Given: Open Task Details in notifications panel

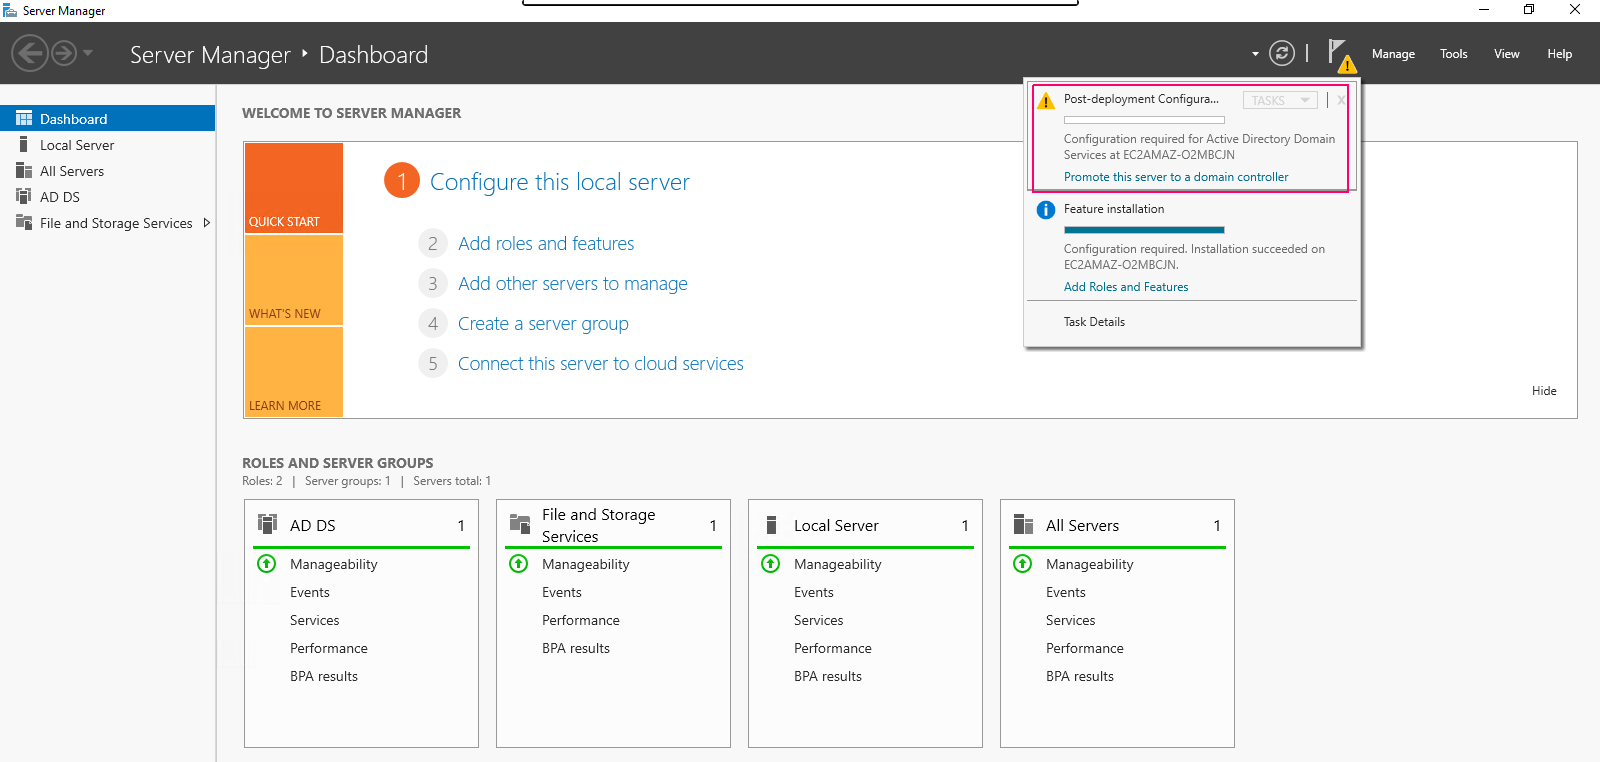Looking at the screenshot, I should pos(1094,322).
